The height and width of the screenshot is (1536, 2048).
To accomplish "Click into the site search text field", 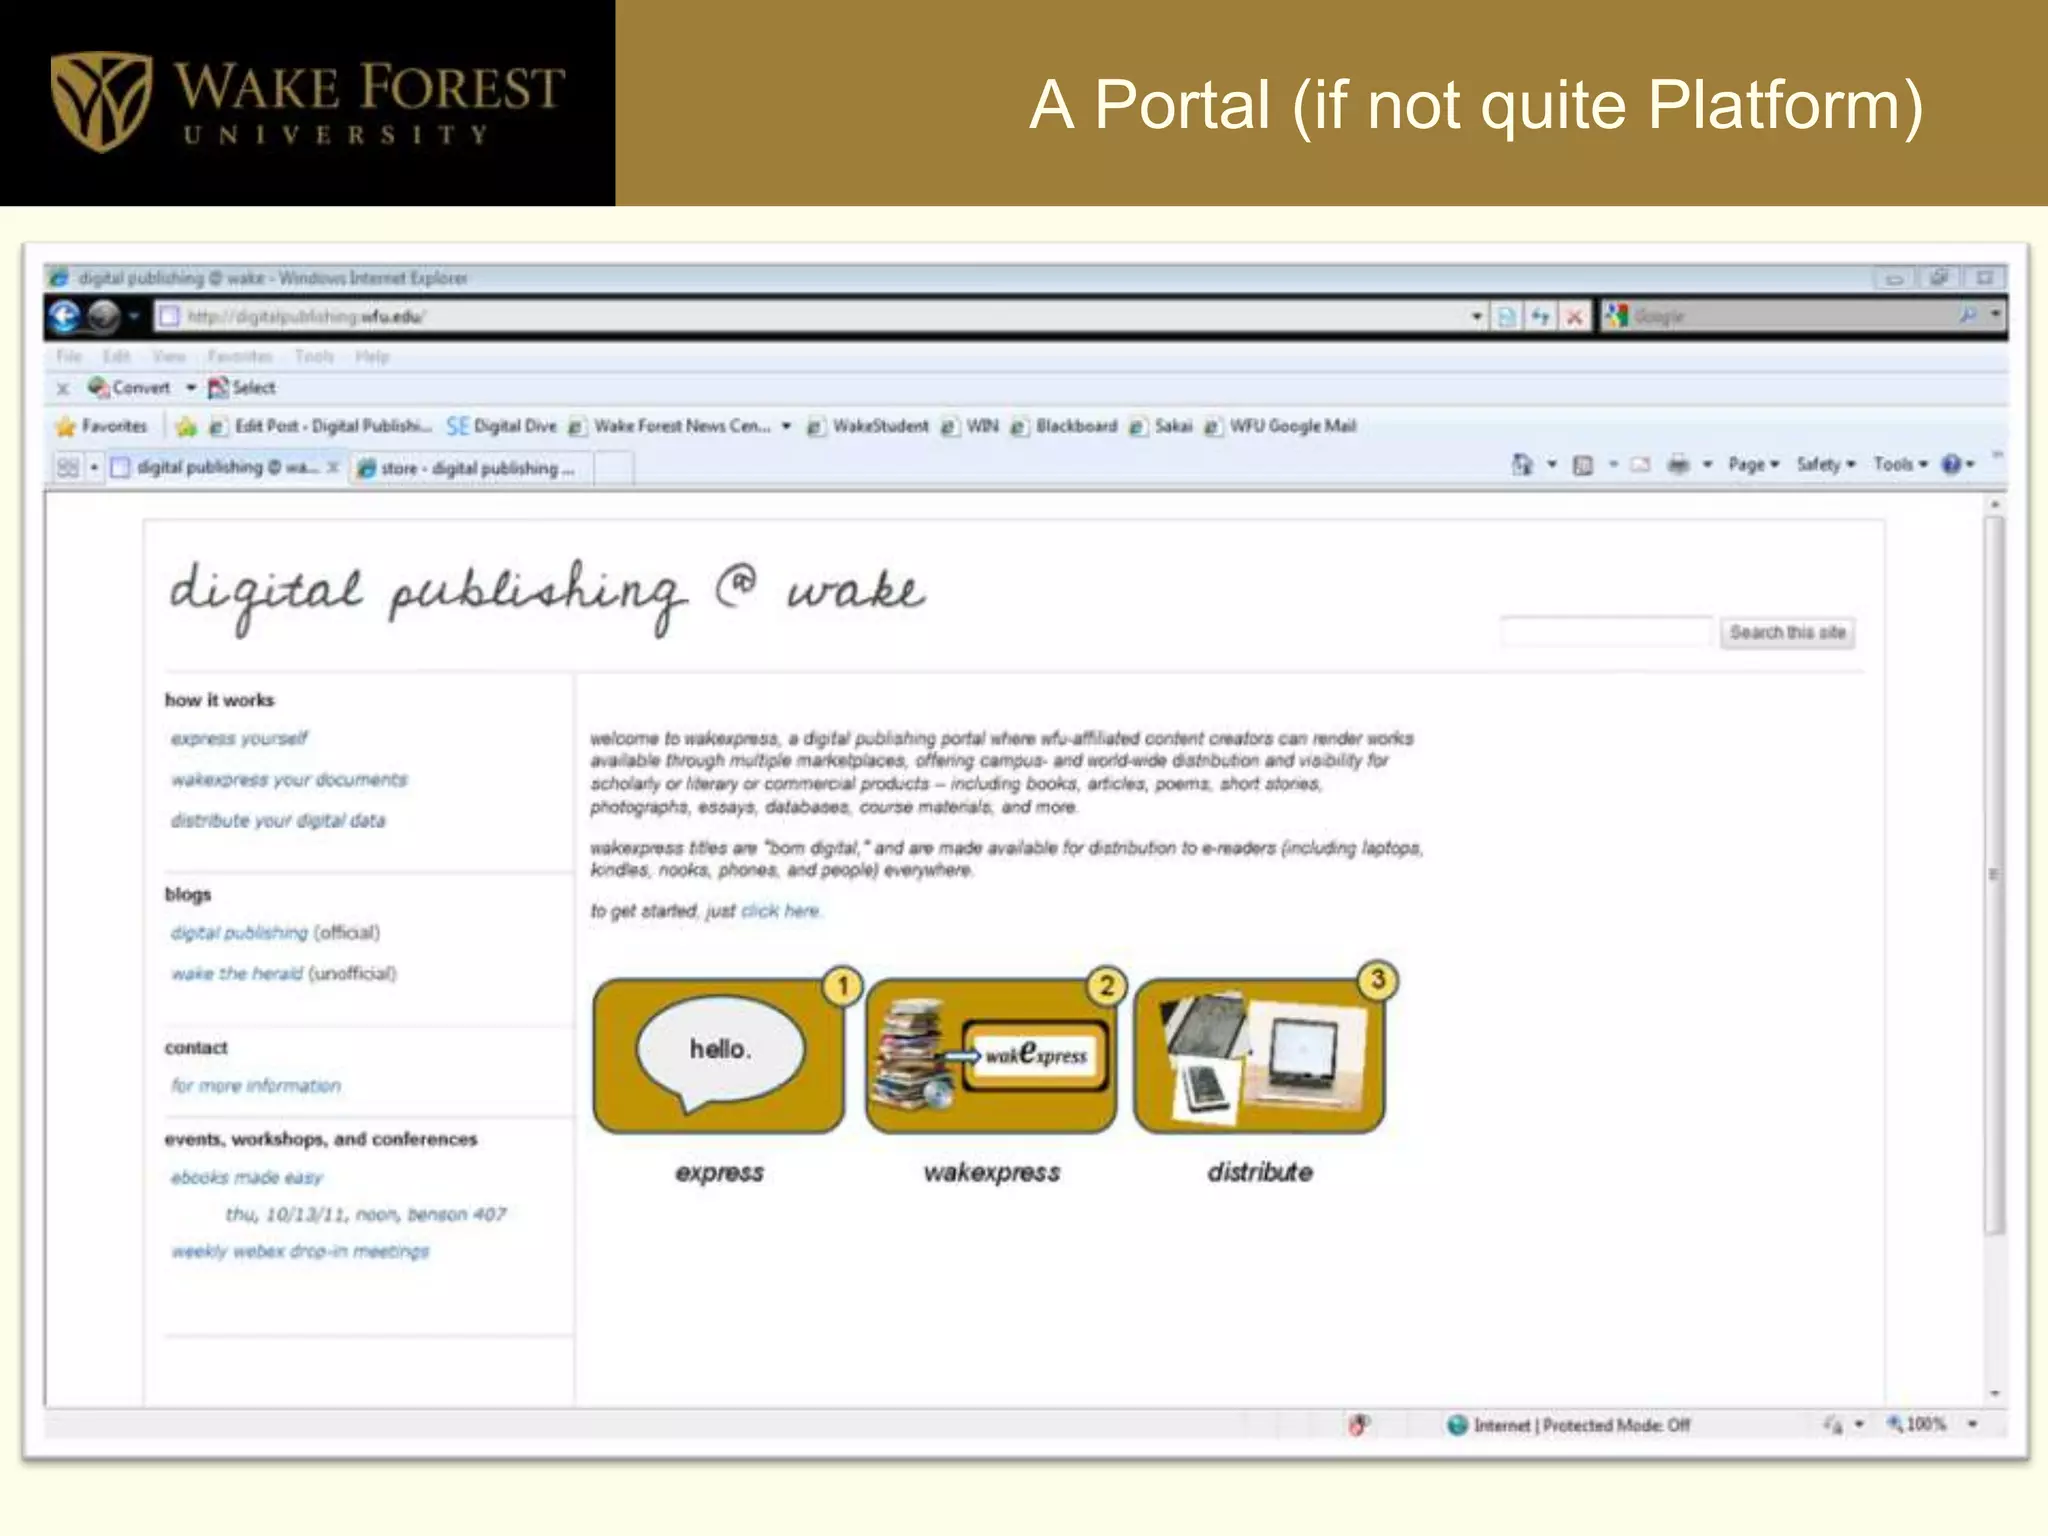I will (1606, 632).
